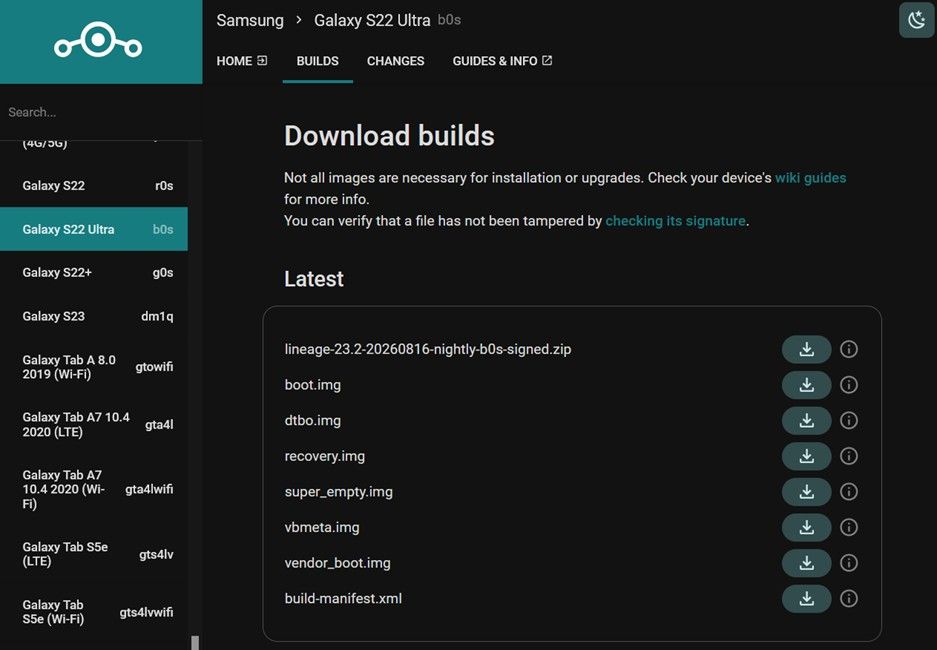Select Galaxy Tab A7 10.4 2020 (Wi-Fi)
Screen dimensions: 937x650
(94, 489)
